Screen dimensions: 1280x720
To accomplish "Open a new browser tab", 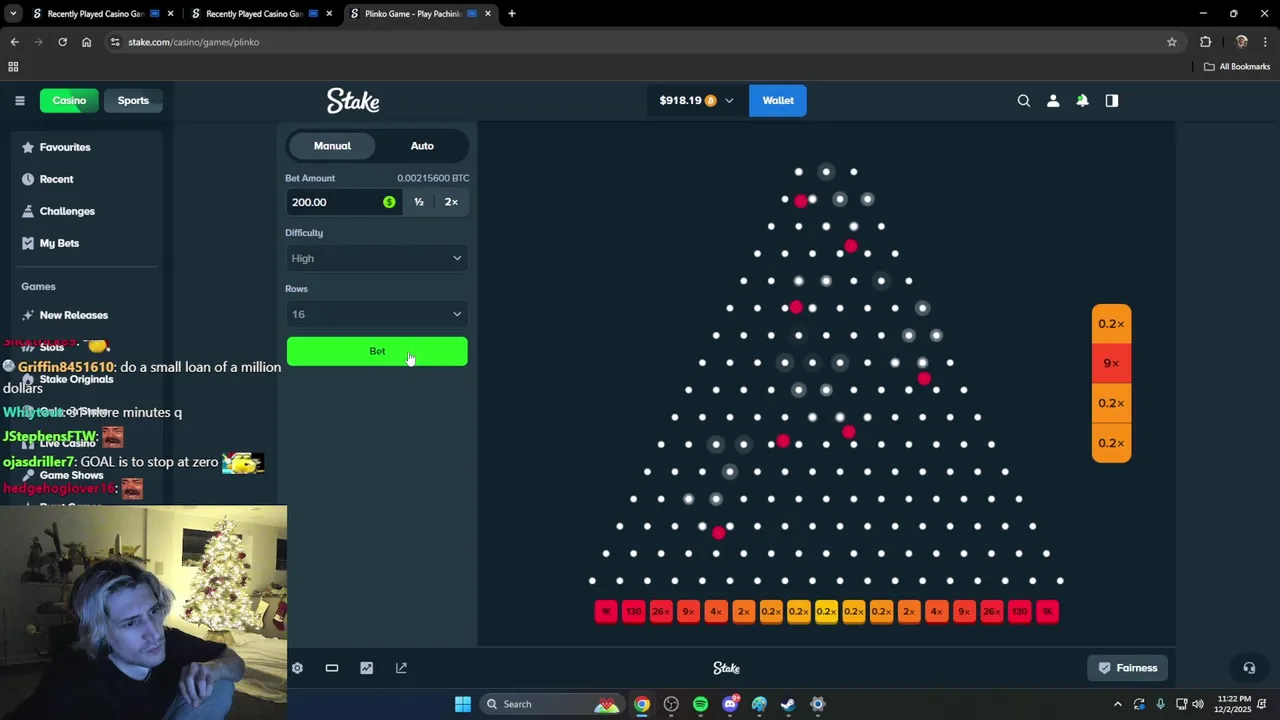I will point(511,14).
